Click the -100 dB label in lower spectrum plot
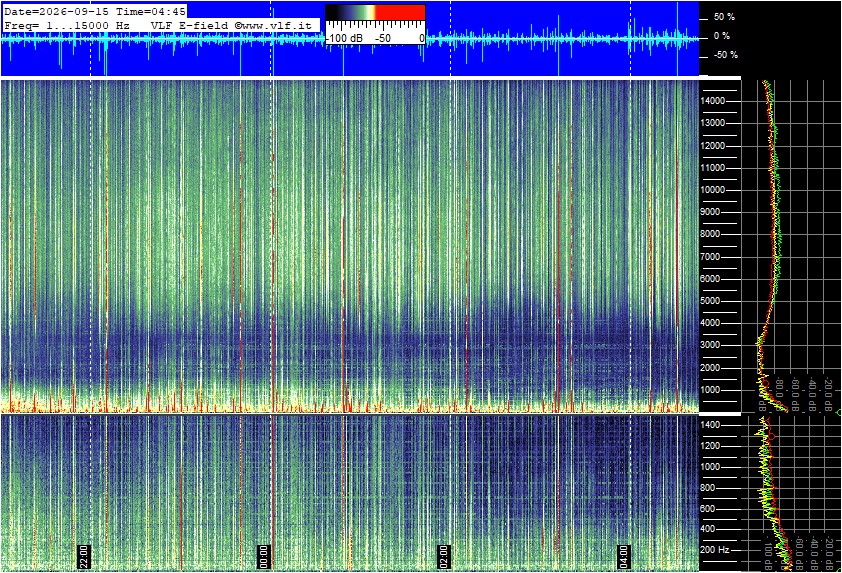Screen dimensions: 842x573 click(768, 553)
